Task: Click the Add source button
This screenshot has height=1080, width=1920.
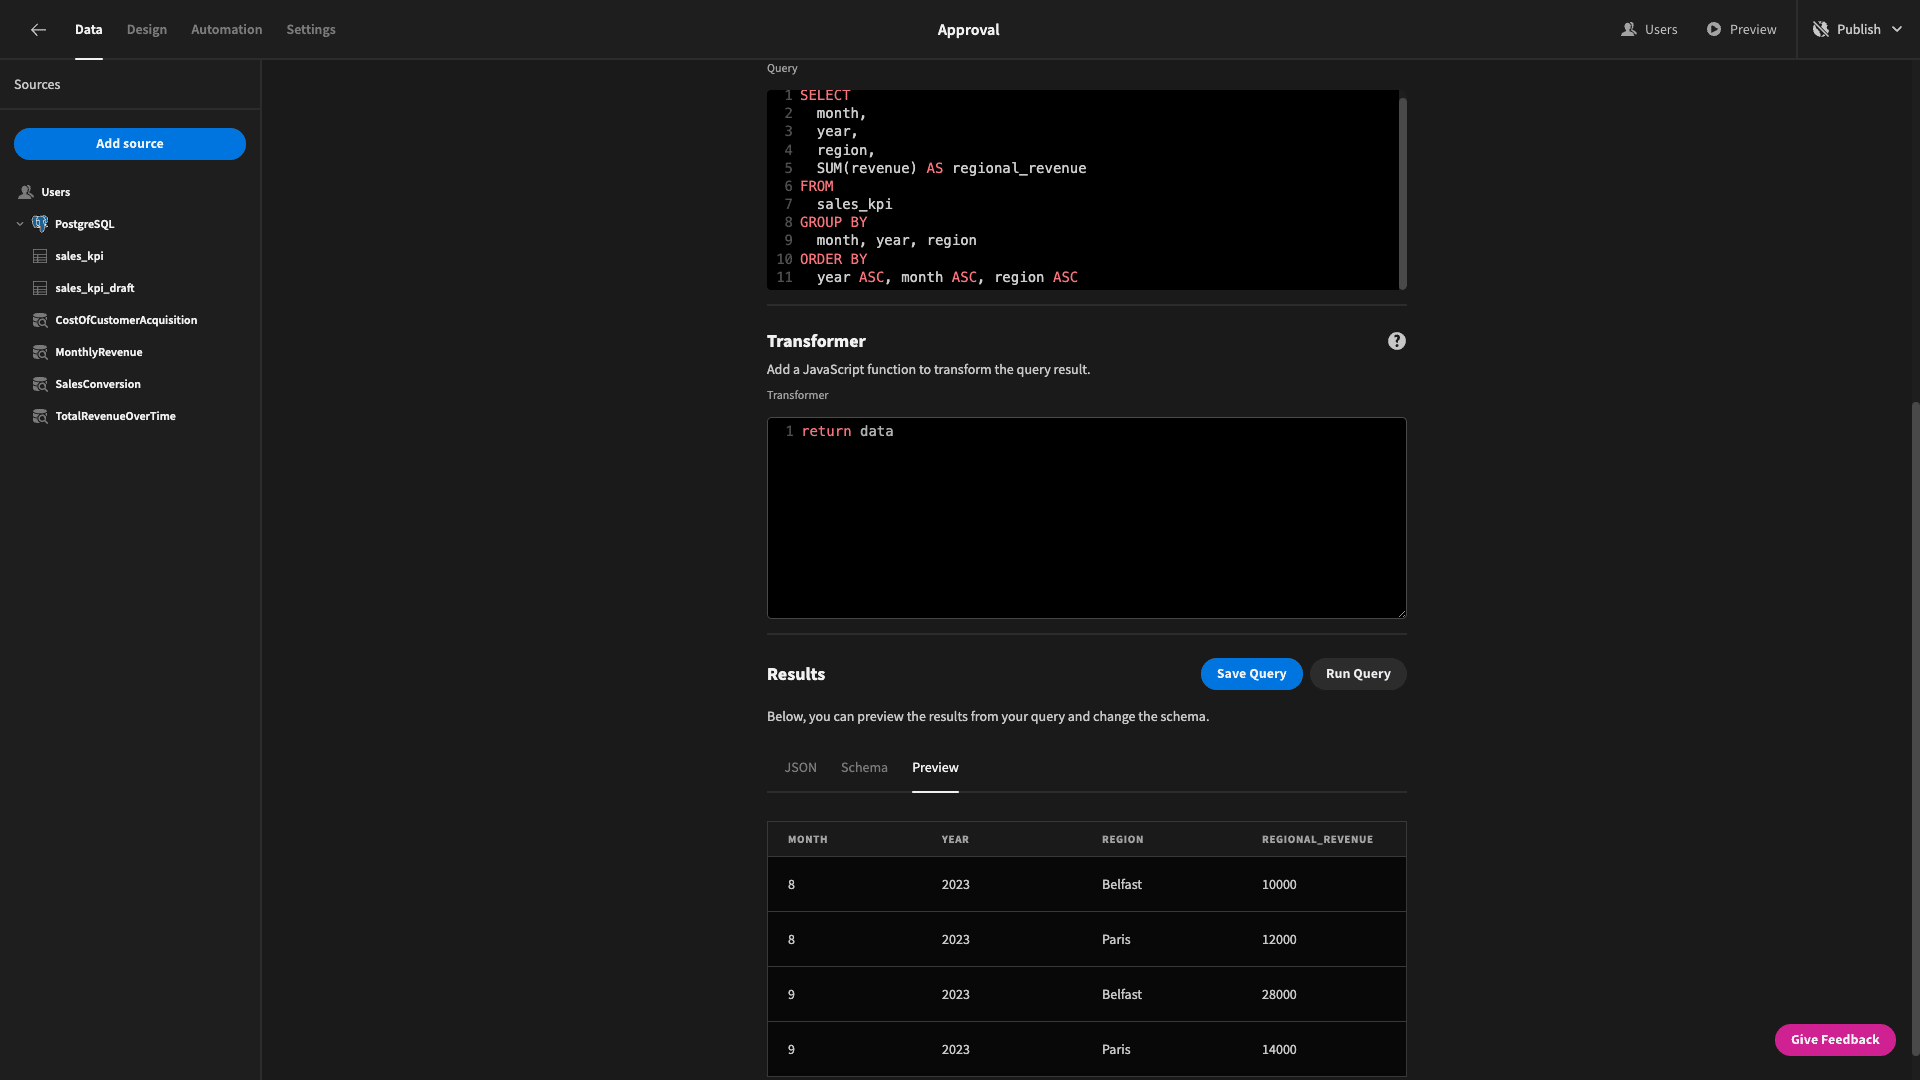Action: click(130, 144)
